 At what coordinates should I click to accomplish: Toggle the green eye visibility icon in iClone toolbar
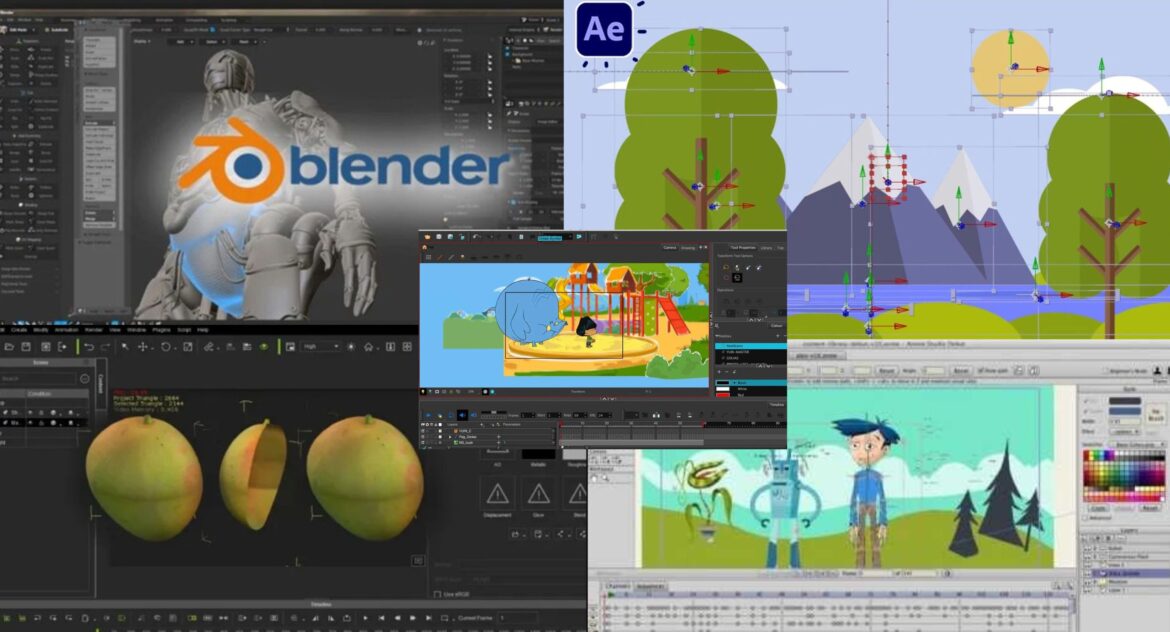click(x=264, y=346)
